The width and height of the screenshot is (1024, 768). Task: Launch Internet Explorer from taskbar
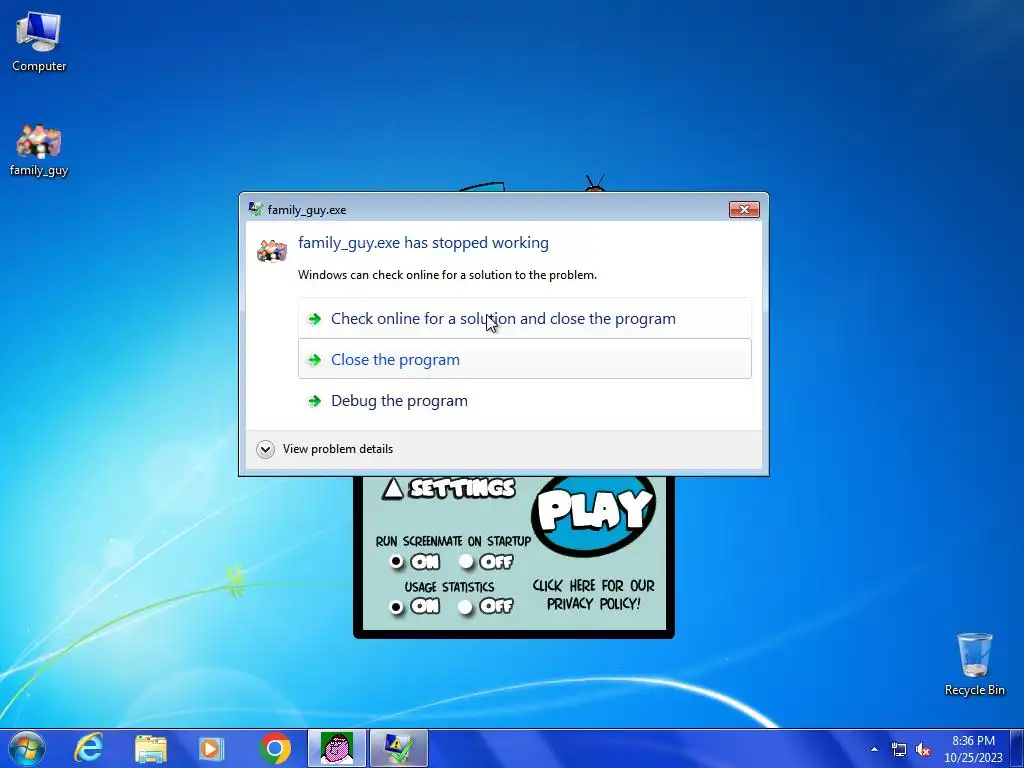pyautogui.click(x=88, y=748)
